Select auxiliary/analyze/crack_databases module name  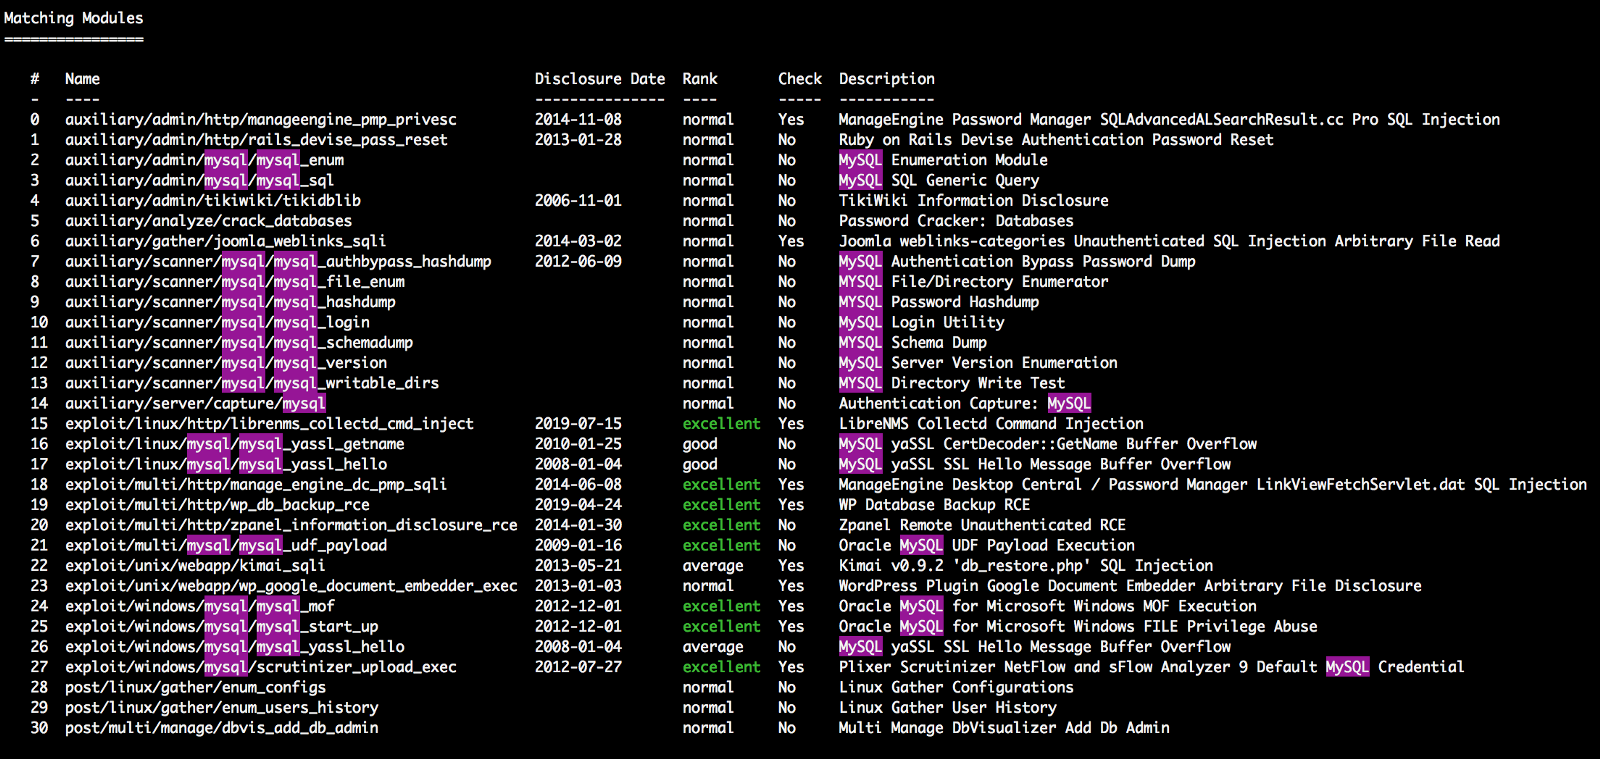[208, 221]
